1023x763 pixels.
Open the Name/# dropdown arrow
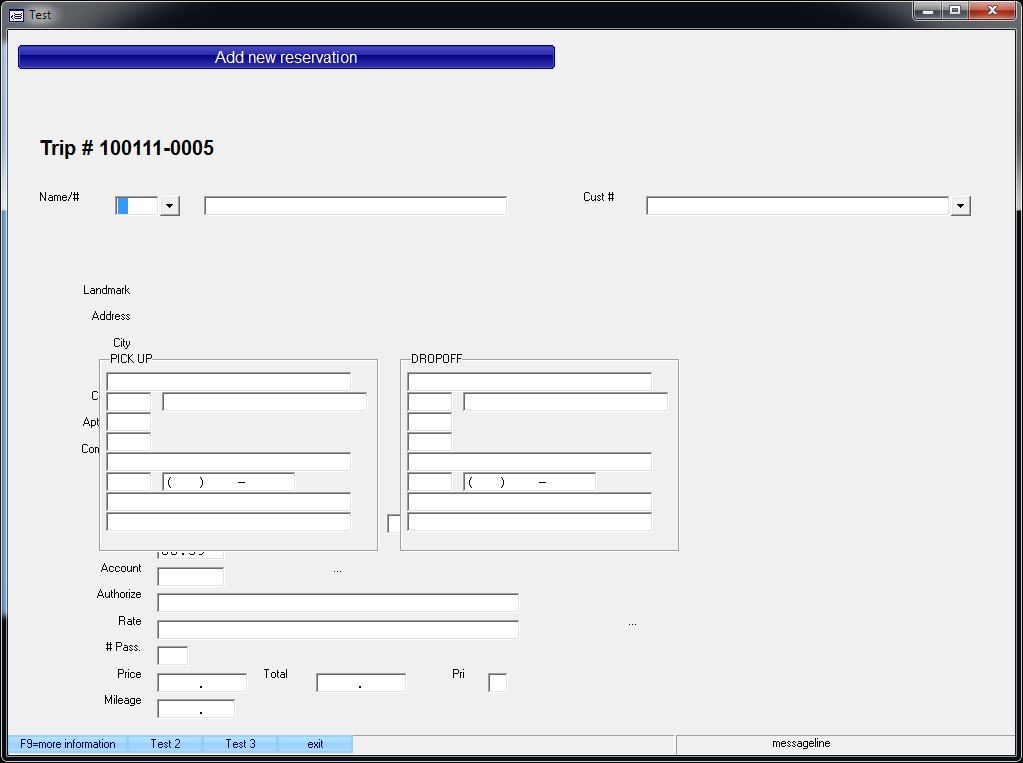tap(169, 206)
